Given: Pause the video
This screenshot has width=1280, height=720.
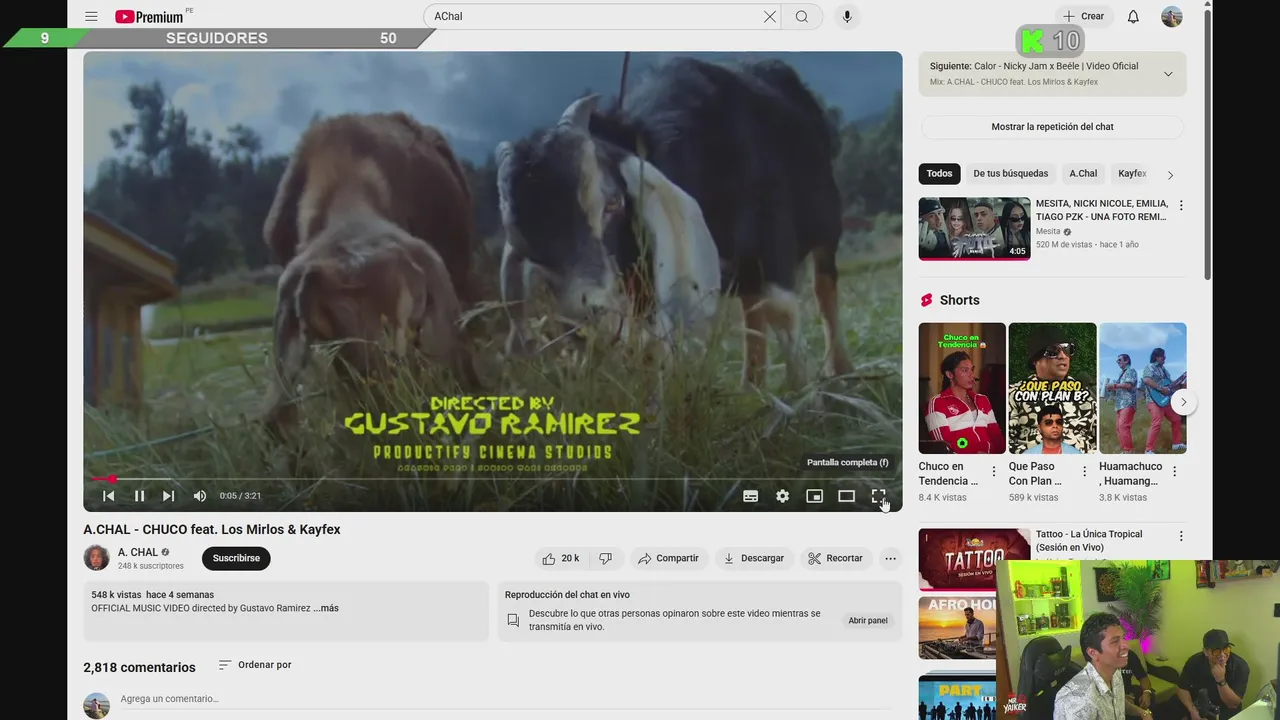Looking at the screenshot, I should click(139, 496).
